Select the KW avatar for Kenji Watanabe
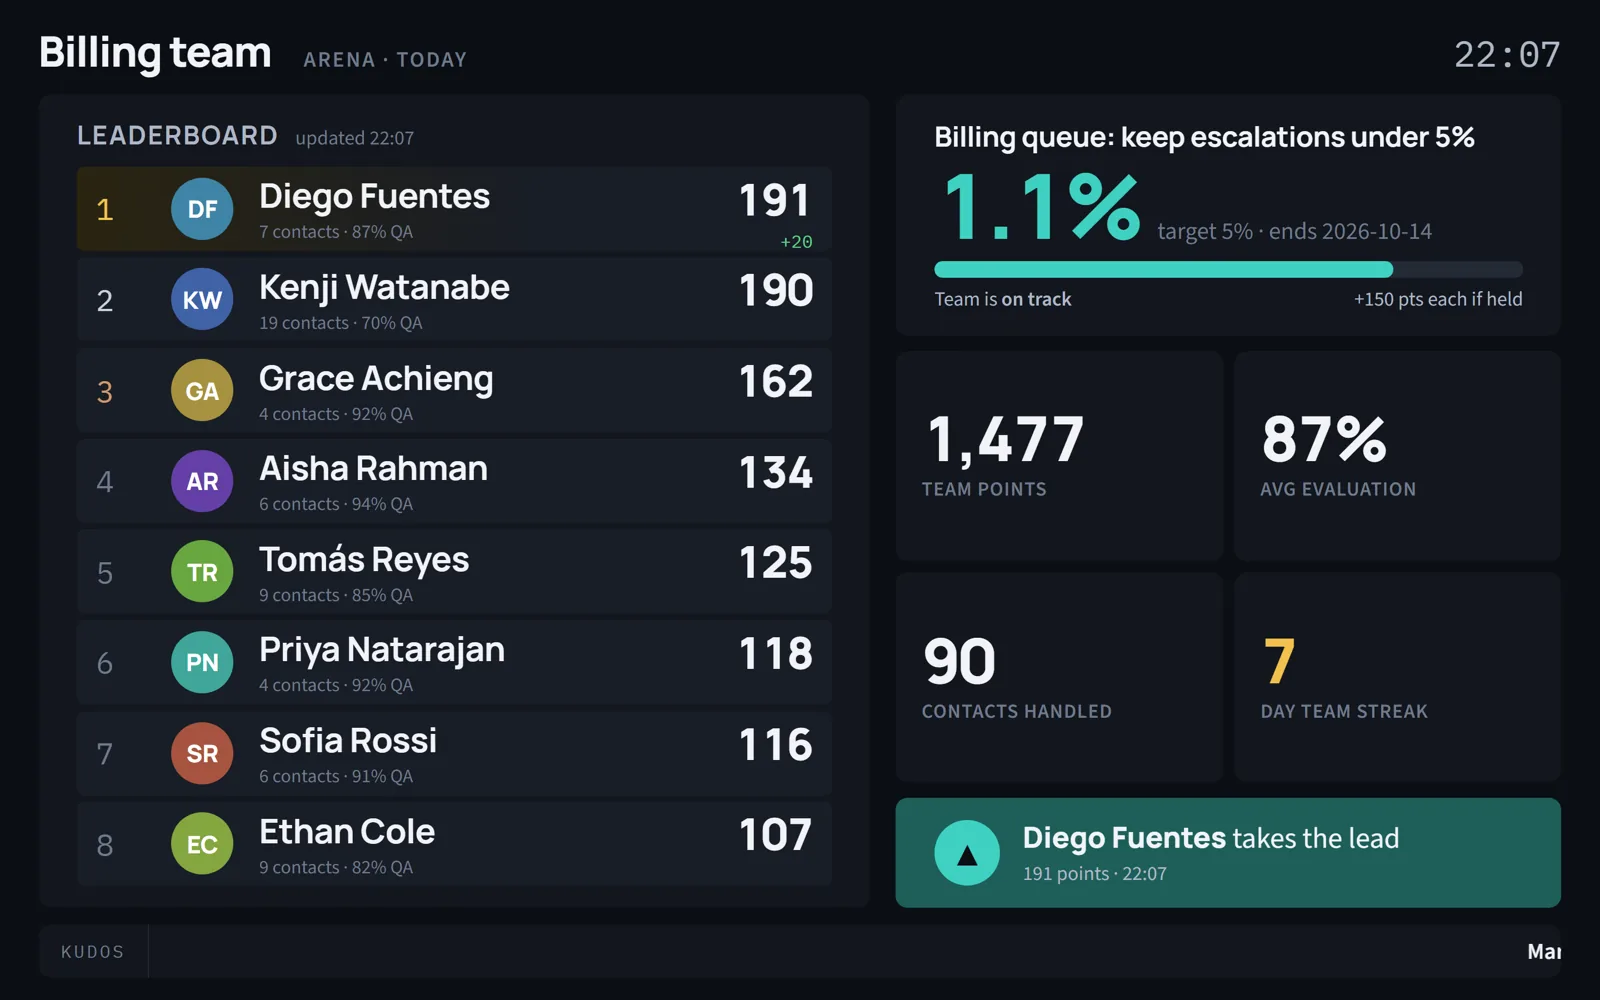The height and width of the screenshot is (1000, 1600). (x=202, y=299)
